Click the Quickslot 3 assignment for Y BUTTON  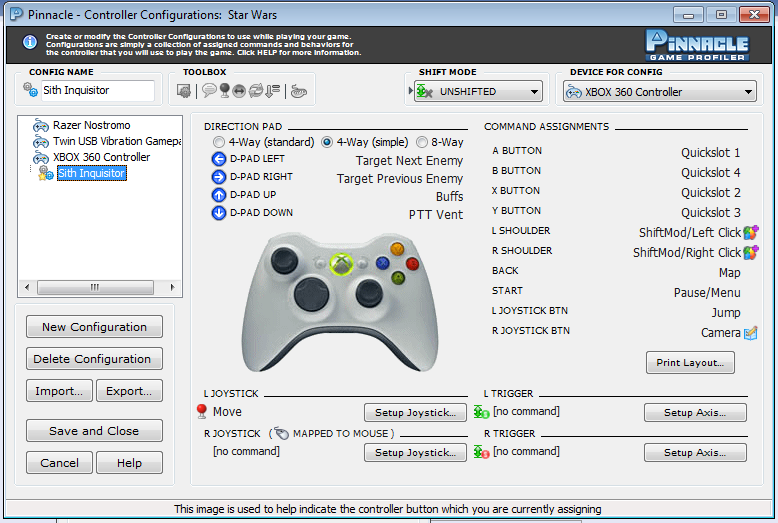[711, 213]
